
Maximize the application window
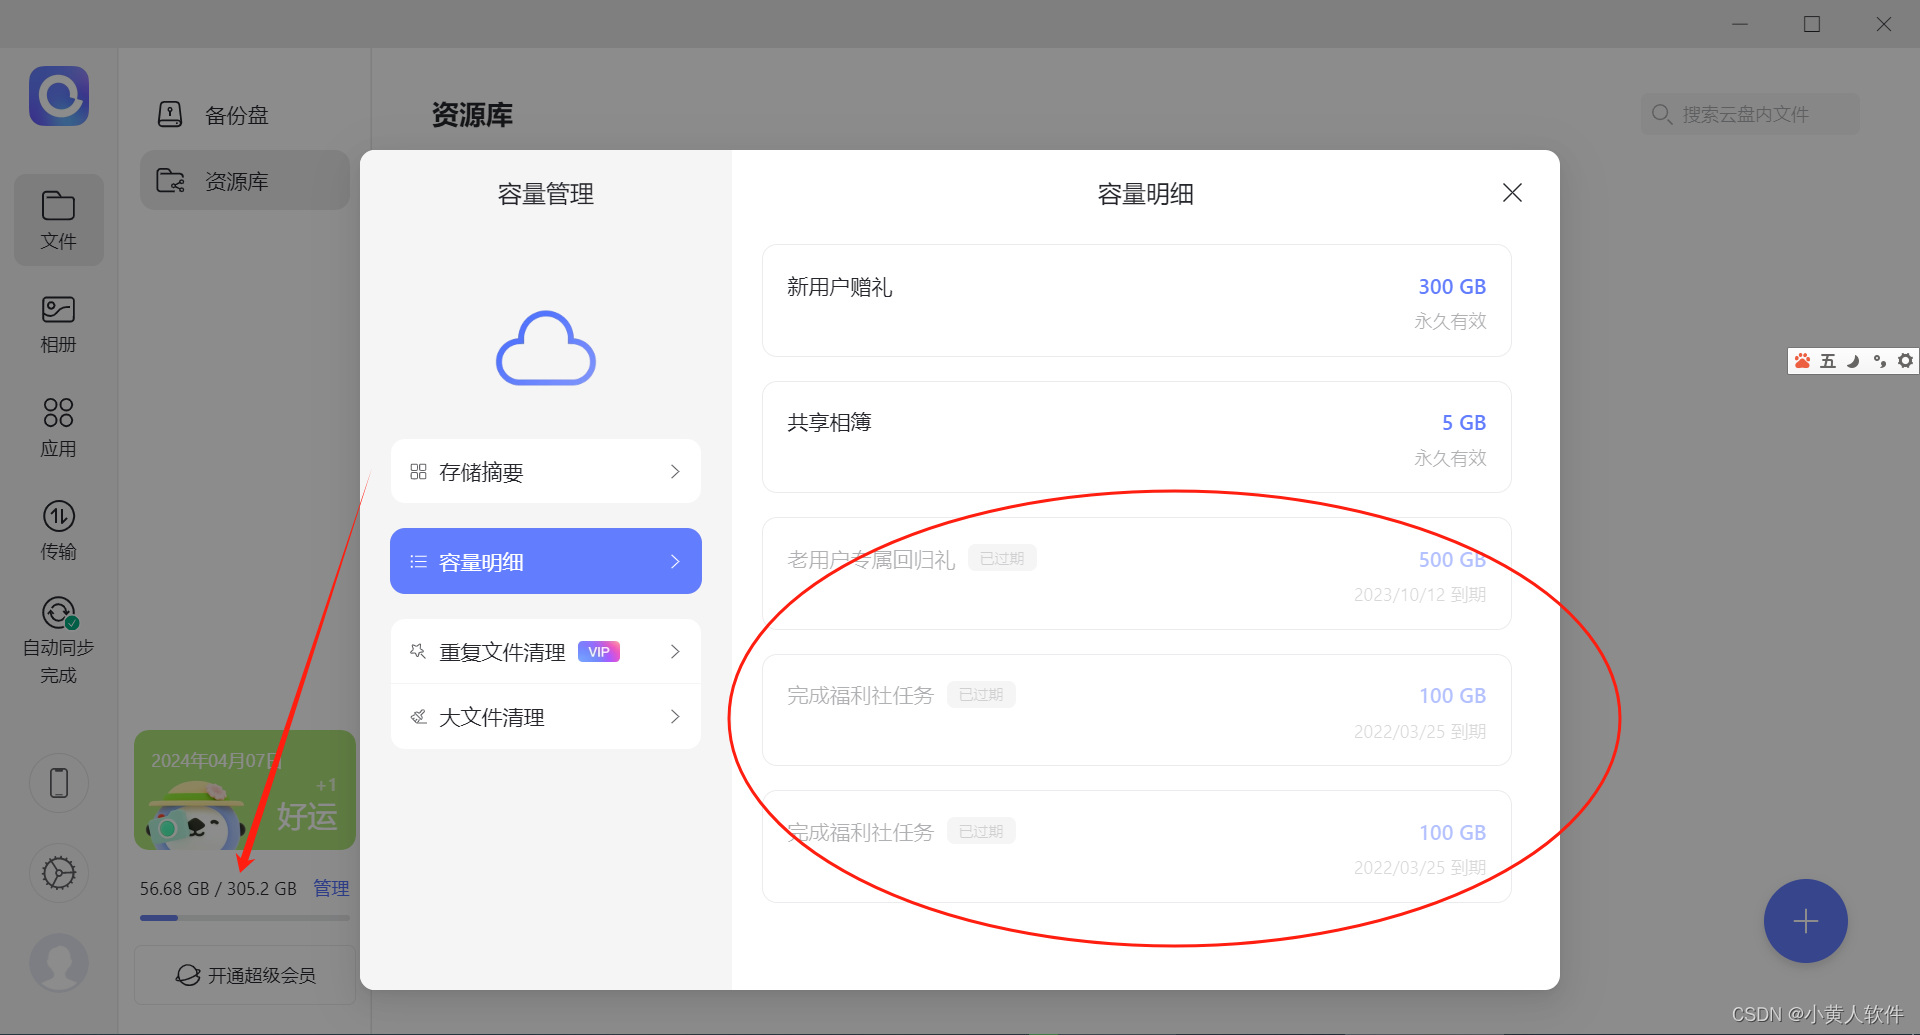pyautogui.click(x=1812, y=24)
